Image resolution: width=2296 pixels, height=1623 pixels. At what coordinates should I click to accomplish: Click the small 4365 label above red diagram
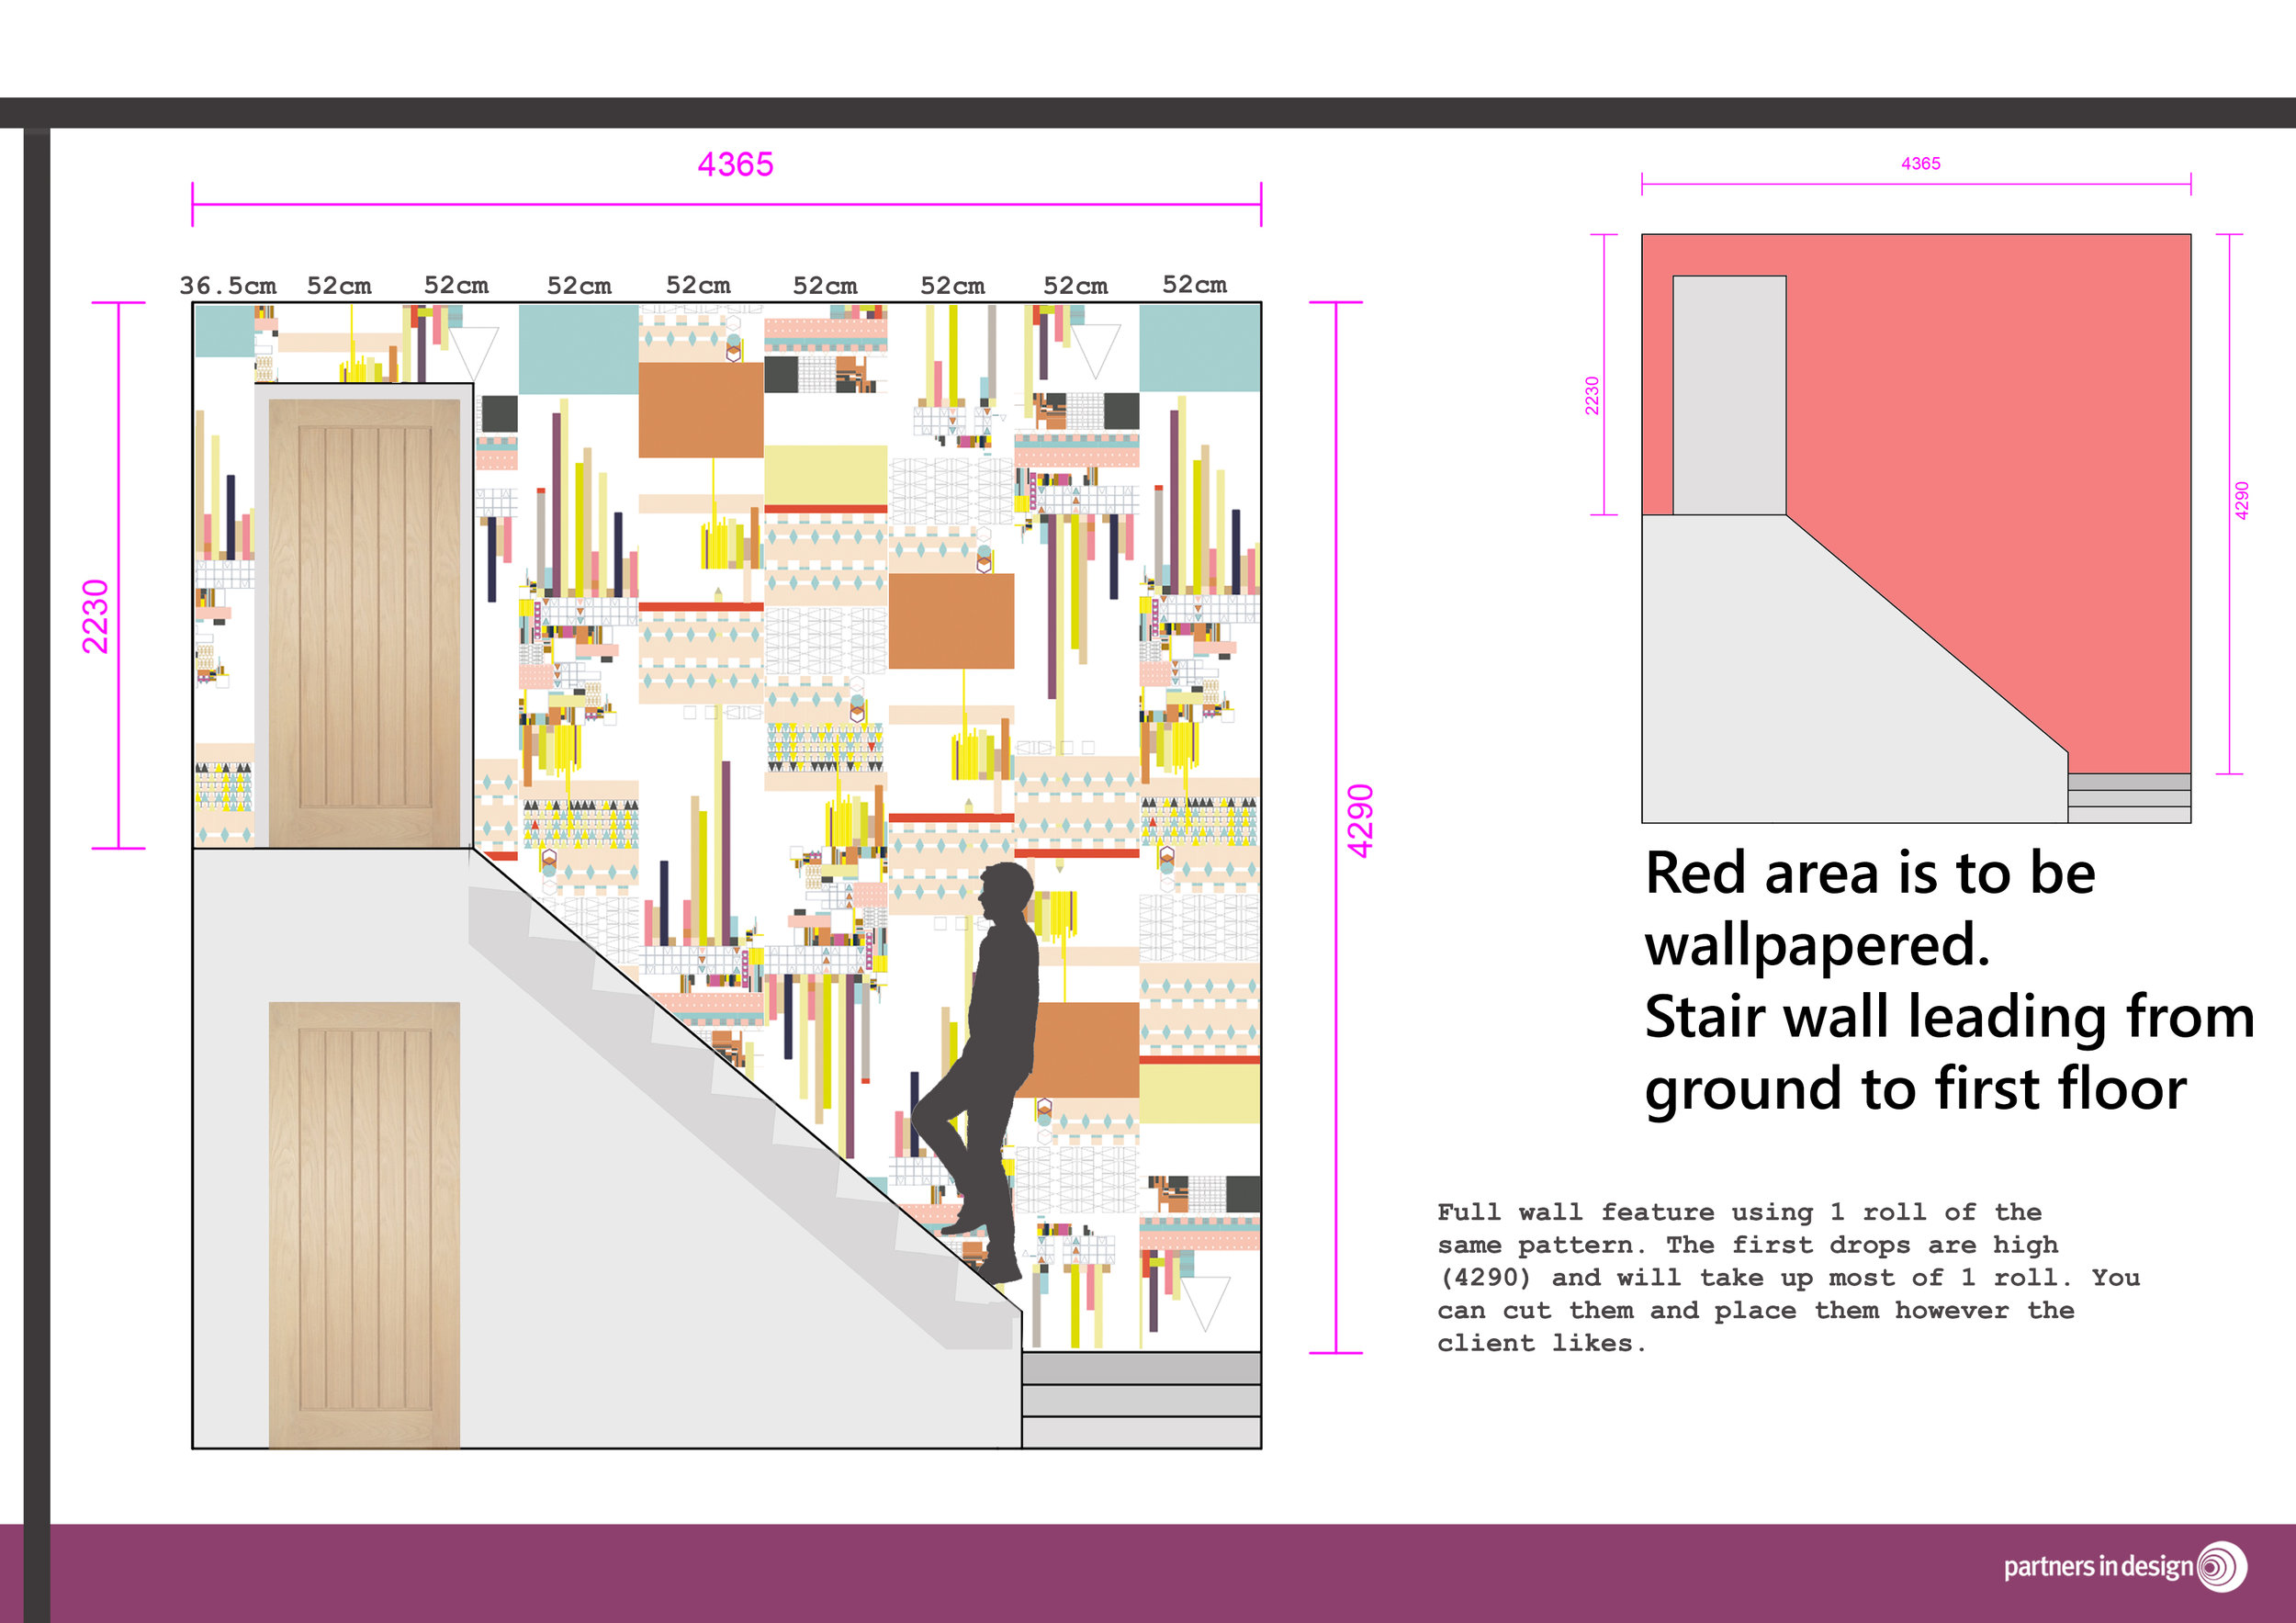click(1920, 164)
